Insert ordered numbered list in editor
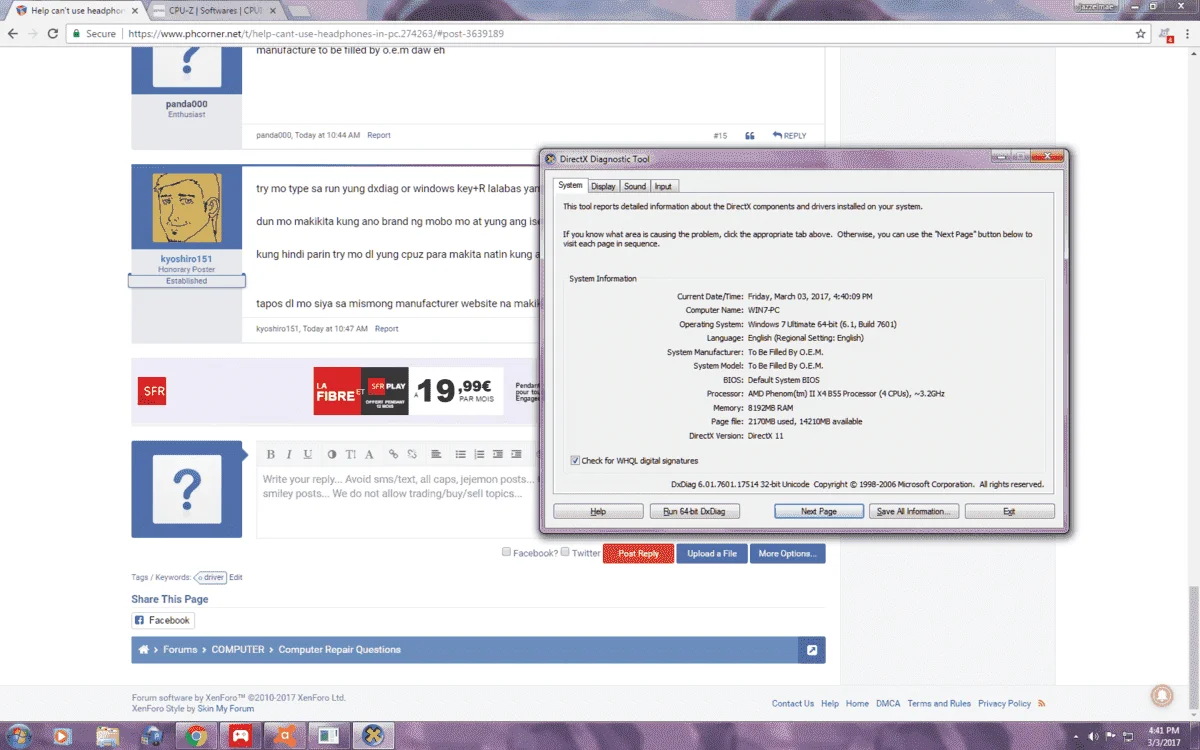The height and width of the screenshot is (750, 1200). pyautogui.click(x=479, y=454)
